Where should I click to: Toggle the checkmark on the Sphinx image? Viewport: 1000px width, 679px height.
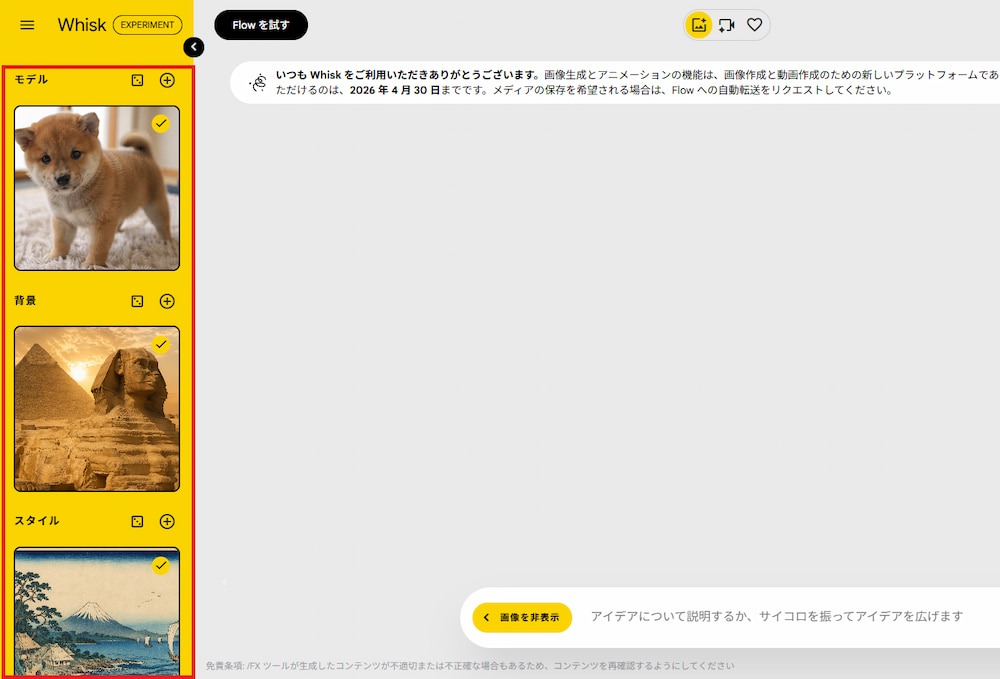[161, 344]
